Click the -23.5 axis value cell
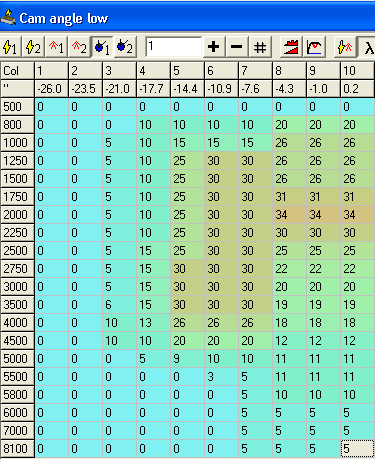 click(x=86, y=89)
